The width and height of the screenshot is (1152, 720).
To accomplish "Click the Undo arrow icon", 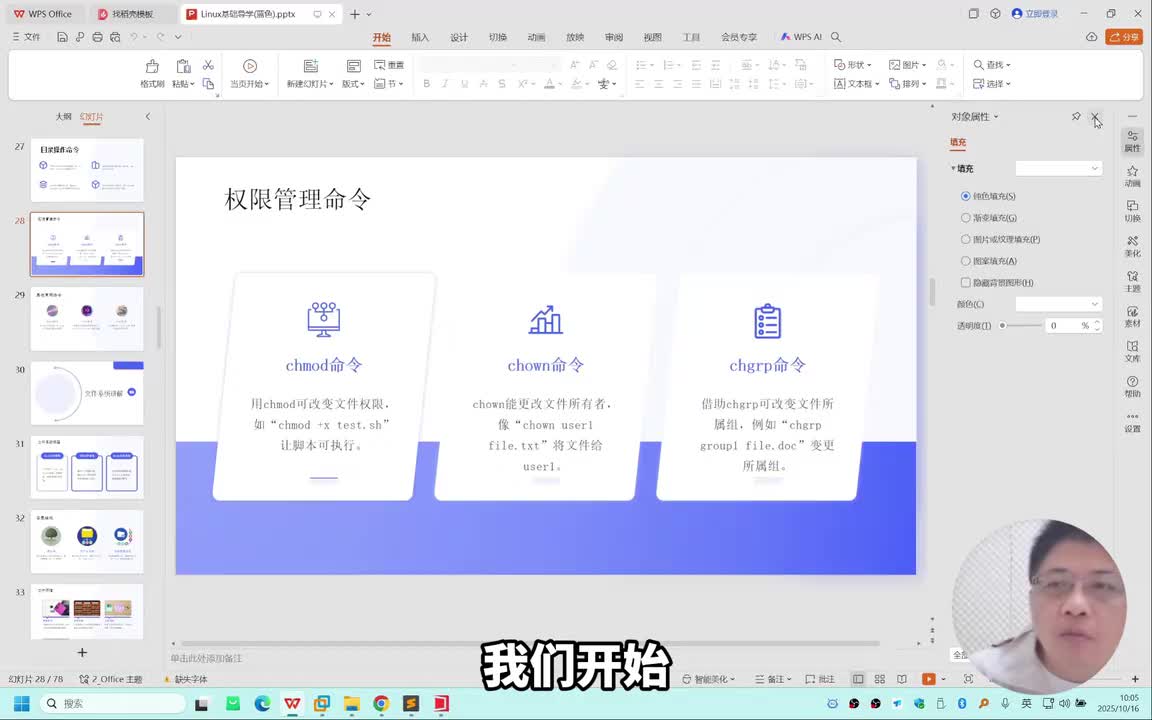I will coord(134,36).
